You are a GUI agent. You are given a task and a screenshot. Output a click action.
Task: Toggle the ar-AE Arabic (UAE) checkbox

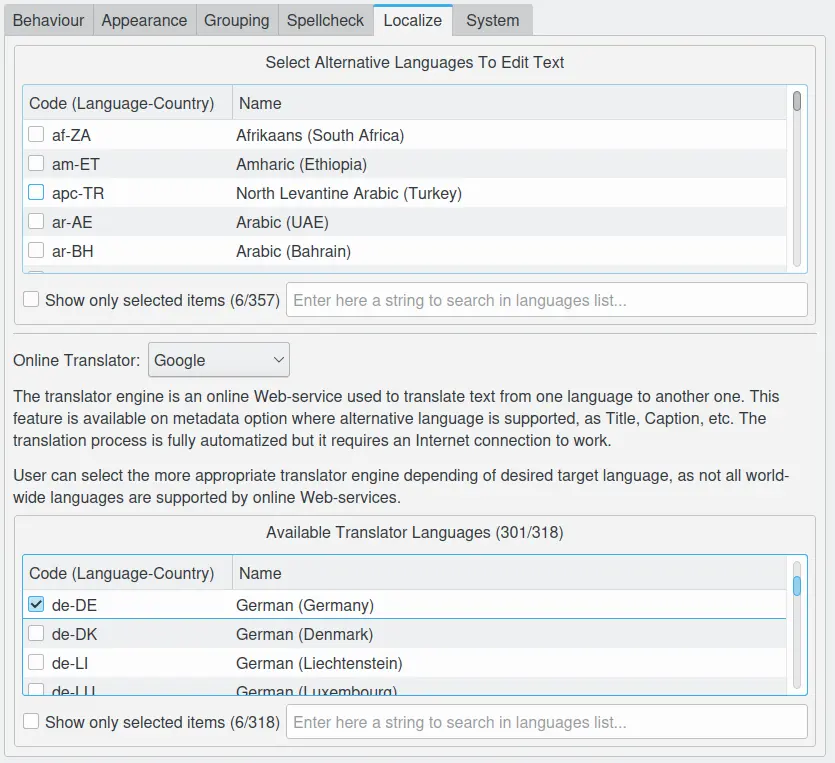point(36,222)
